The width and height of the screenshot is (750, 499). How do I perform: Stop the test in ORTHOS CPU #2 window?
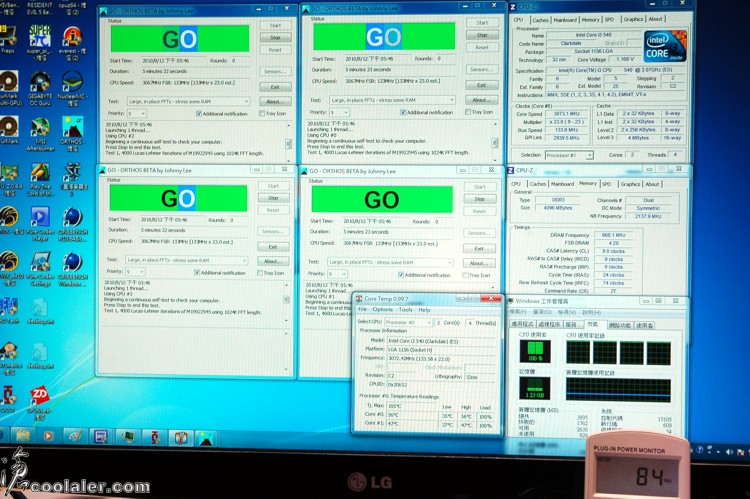pyautogui.click(x=275, y=37)
